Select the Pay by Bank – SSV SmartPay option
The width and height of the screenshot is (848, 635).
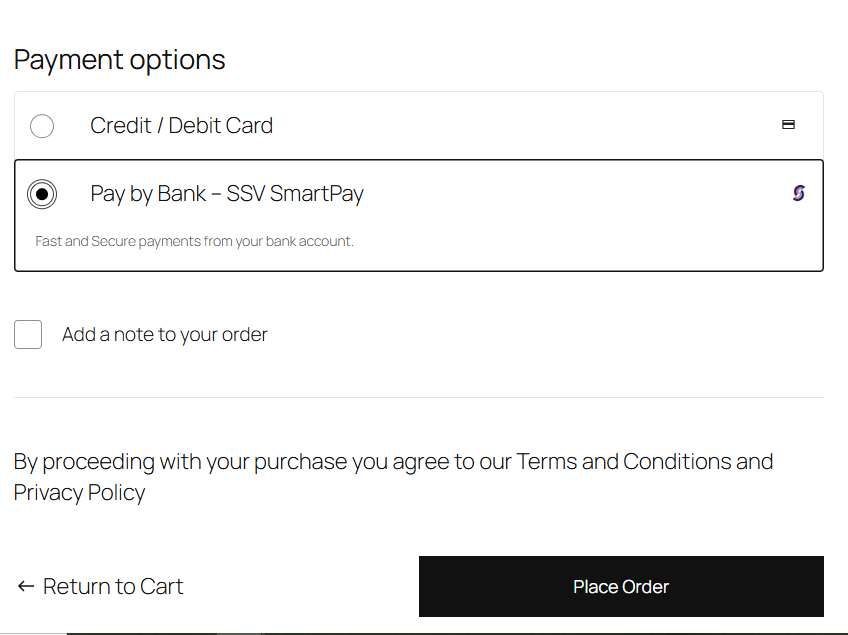pyautogui.click(x=41, y=193)
